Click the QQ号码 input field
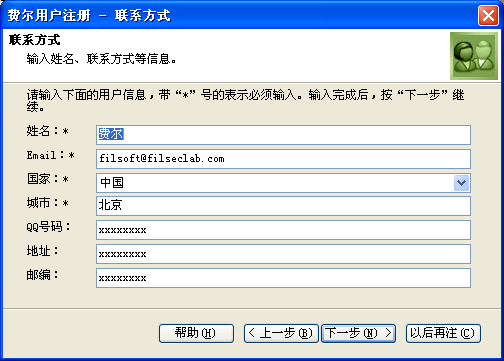504x361 pixels. pos(283,230)
